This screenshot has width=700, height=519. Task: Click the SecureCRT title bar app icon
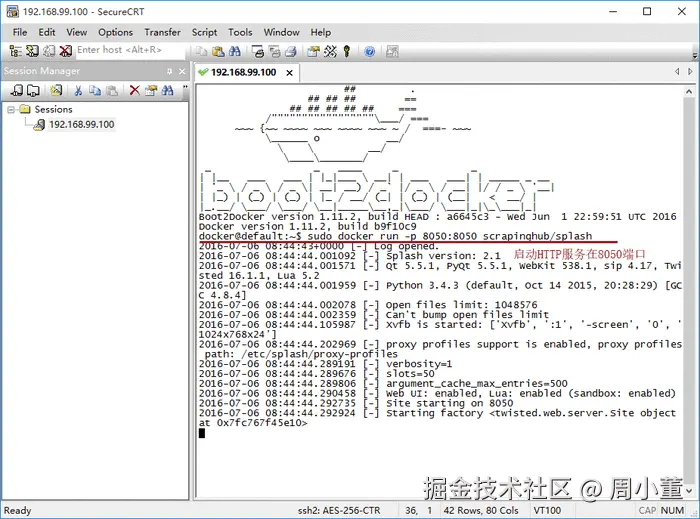[12, 11]
